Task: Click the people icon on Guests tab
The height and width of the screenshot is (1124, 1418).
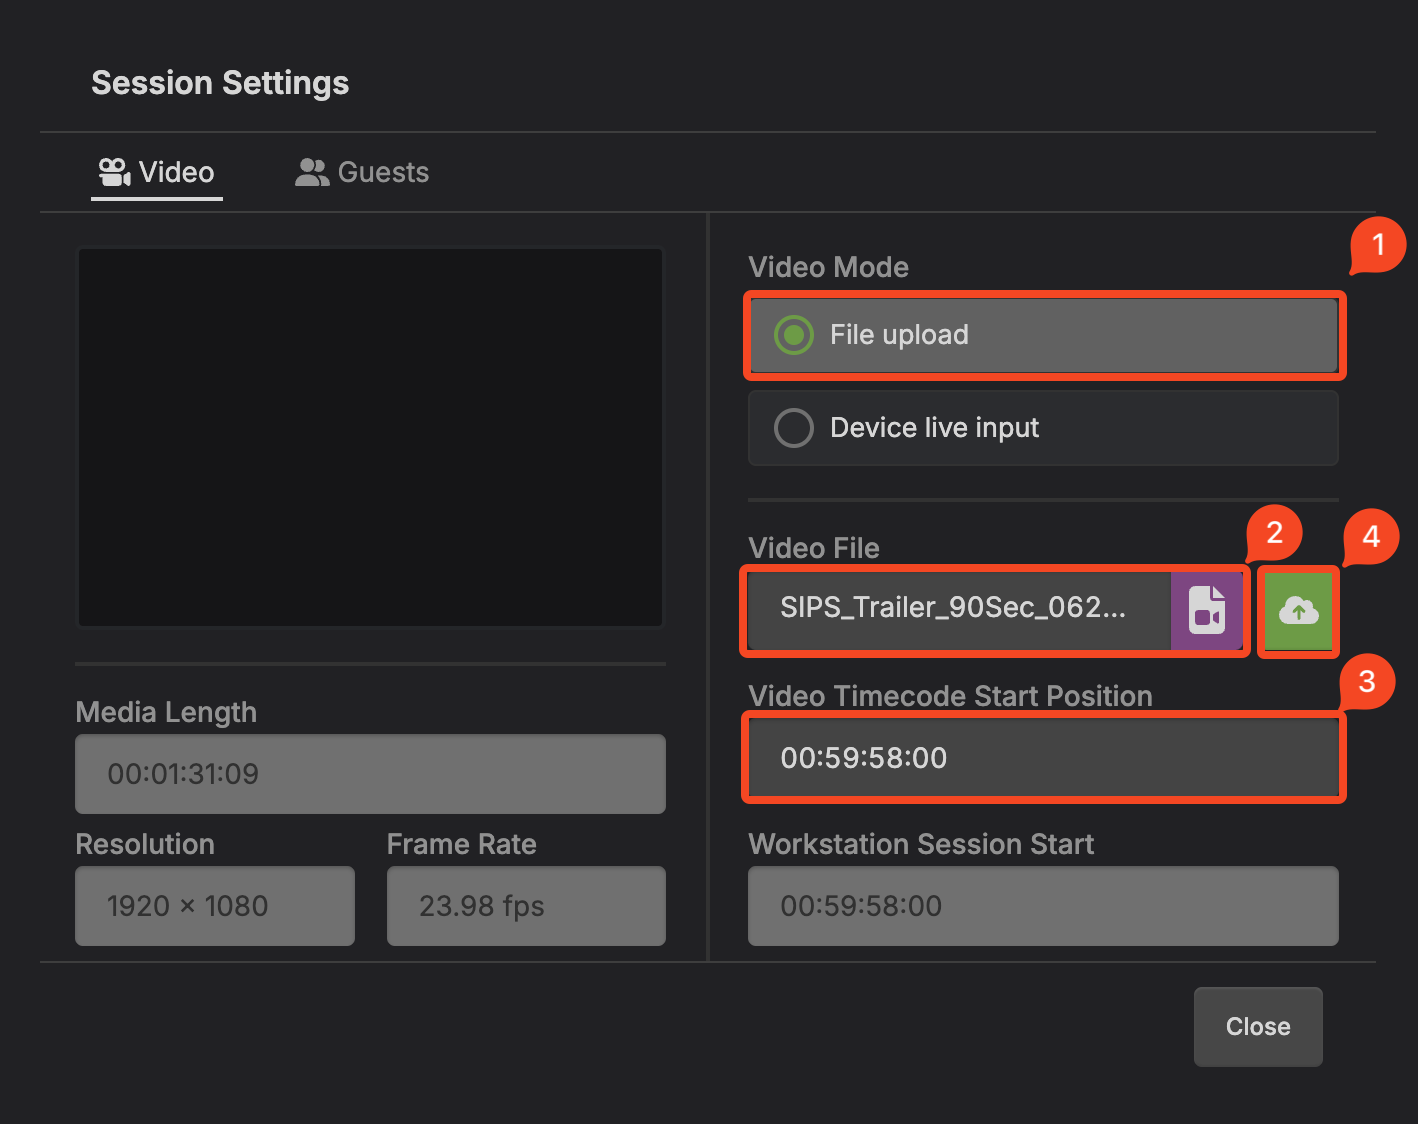Action: pos(312,172)
